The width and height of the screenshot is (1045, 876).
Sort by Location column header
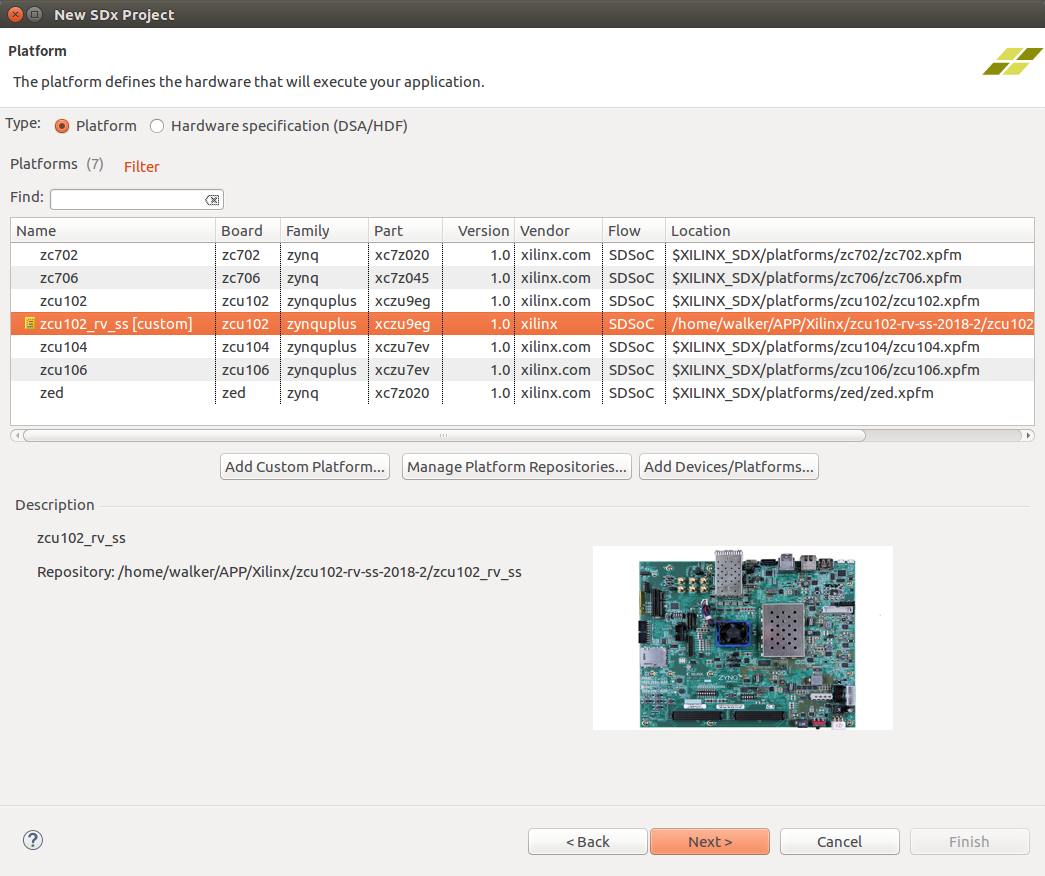click(x=850, y=231)
